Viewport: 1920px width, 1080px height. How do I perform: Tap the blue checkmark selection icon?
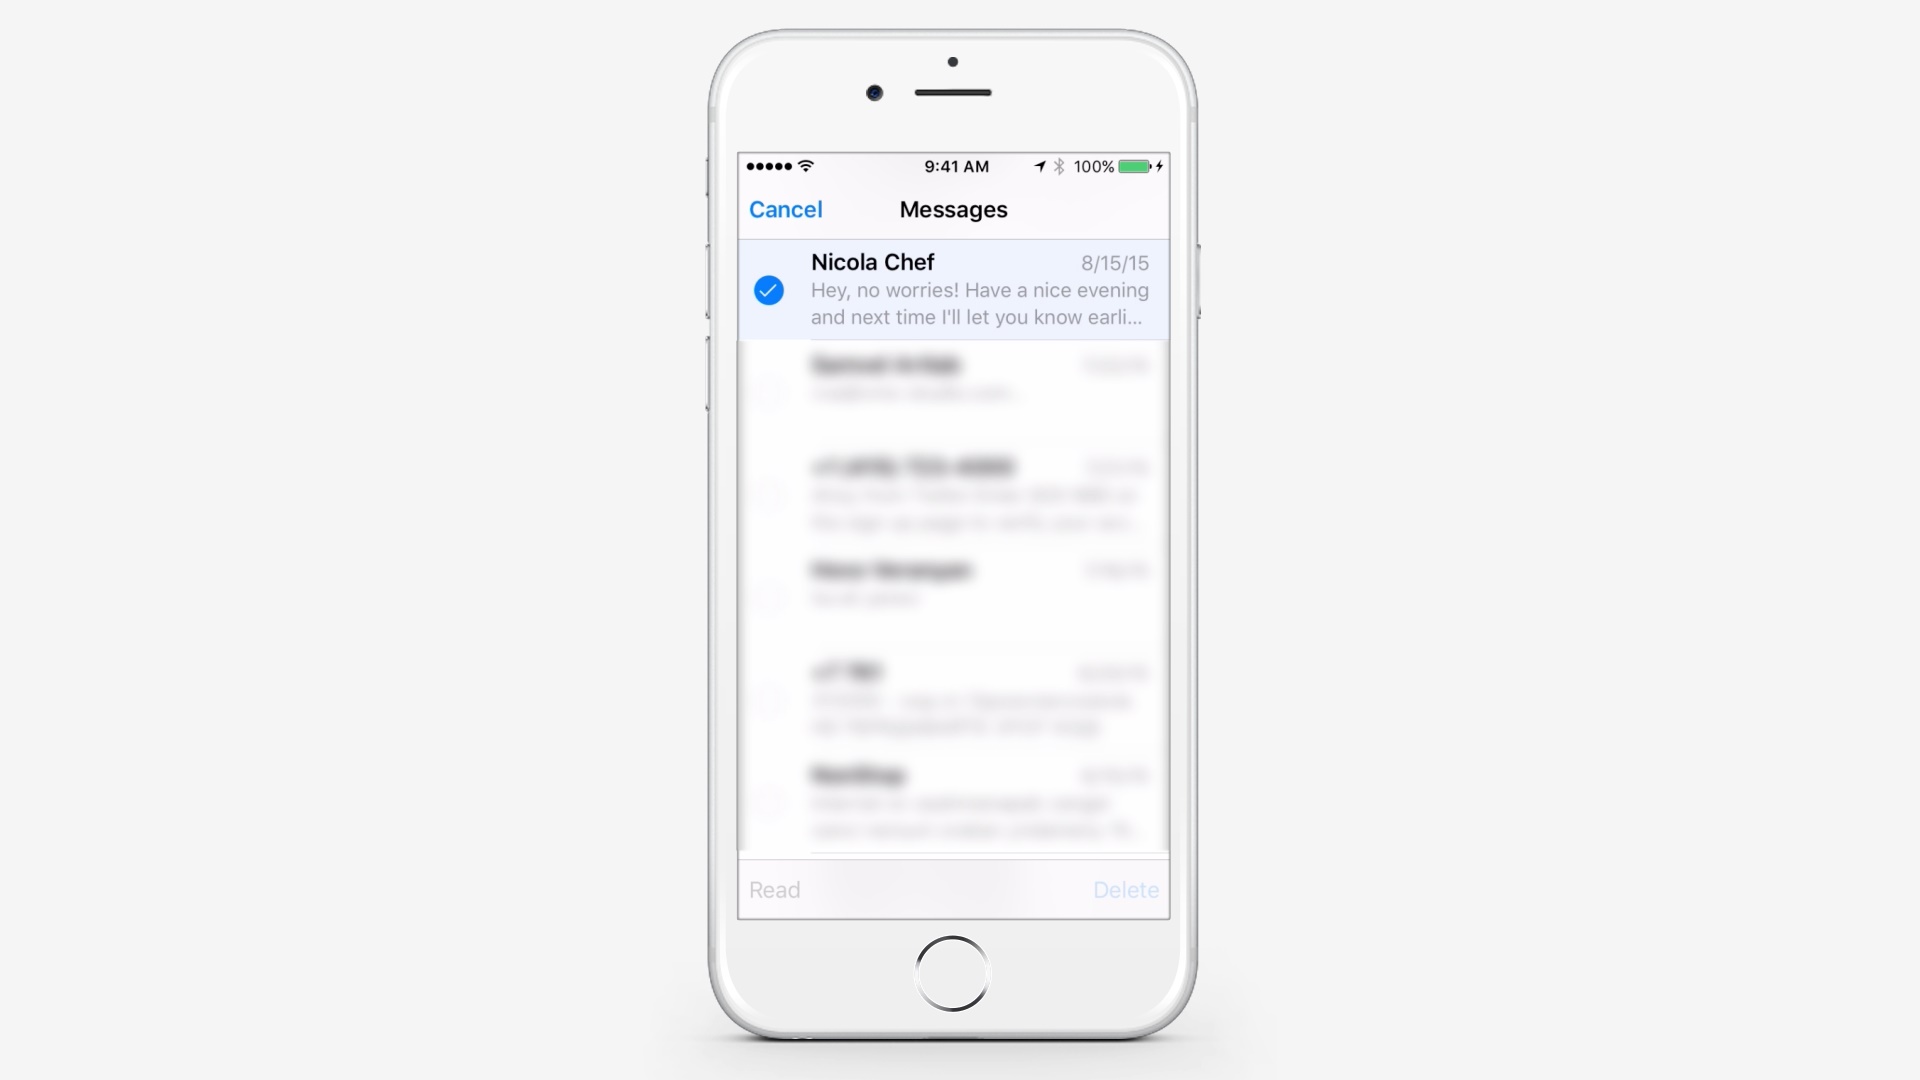pyautogui.click(x=769, y=290)
